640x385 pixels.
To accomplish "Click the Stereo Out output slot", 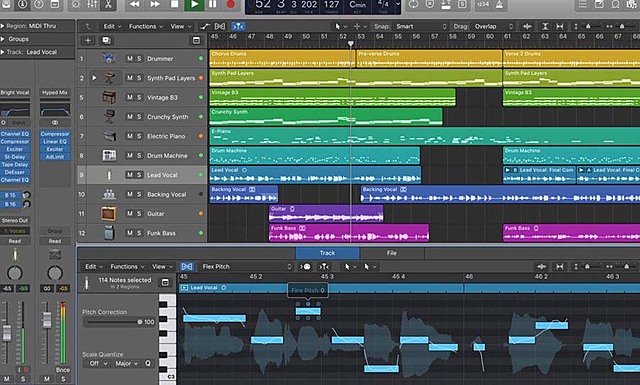I will tap(15, 220).
